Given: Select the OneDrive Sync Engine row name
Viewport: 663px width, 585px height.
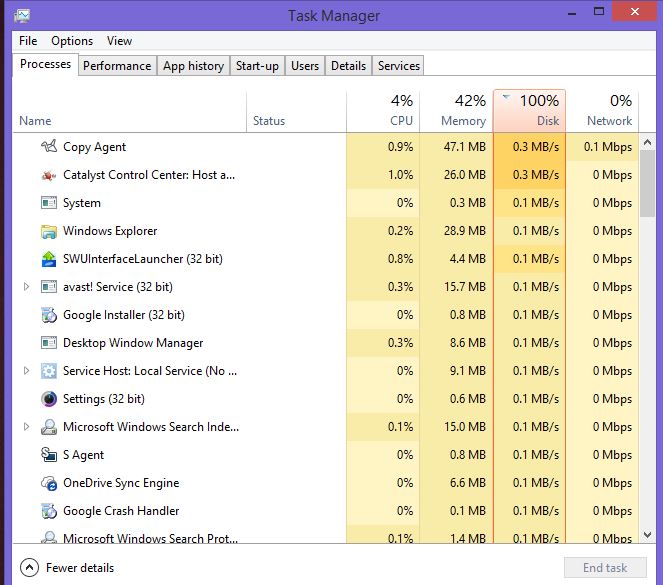Looking at the screenshot, I should [121, 483].
